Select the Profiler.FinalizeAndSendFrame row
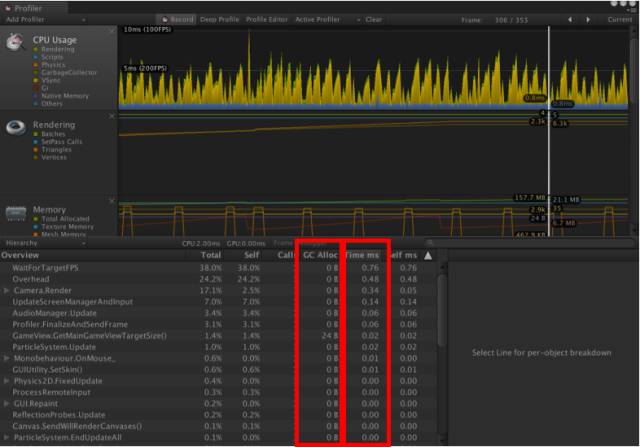This screenshot has width=640, height=447. pyautogui.click(x=218, y=324)
